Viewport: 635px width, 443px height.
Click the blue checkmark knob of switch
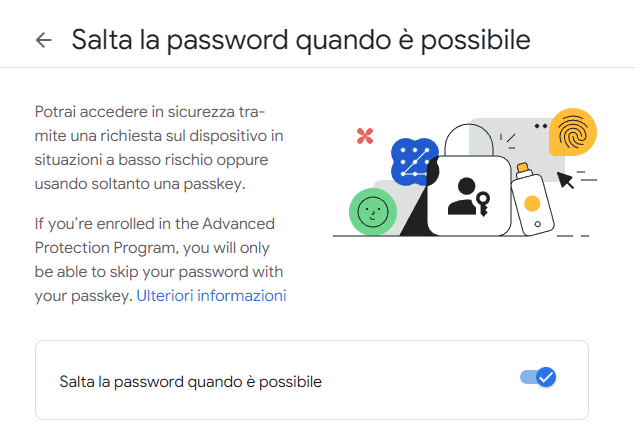[x=546, y=377]
